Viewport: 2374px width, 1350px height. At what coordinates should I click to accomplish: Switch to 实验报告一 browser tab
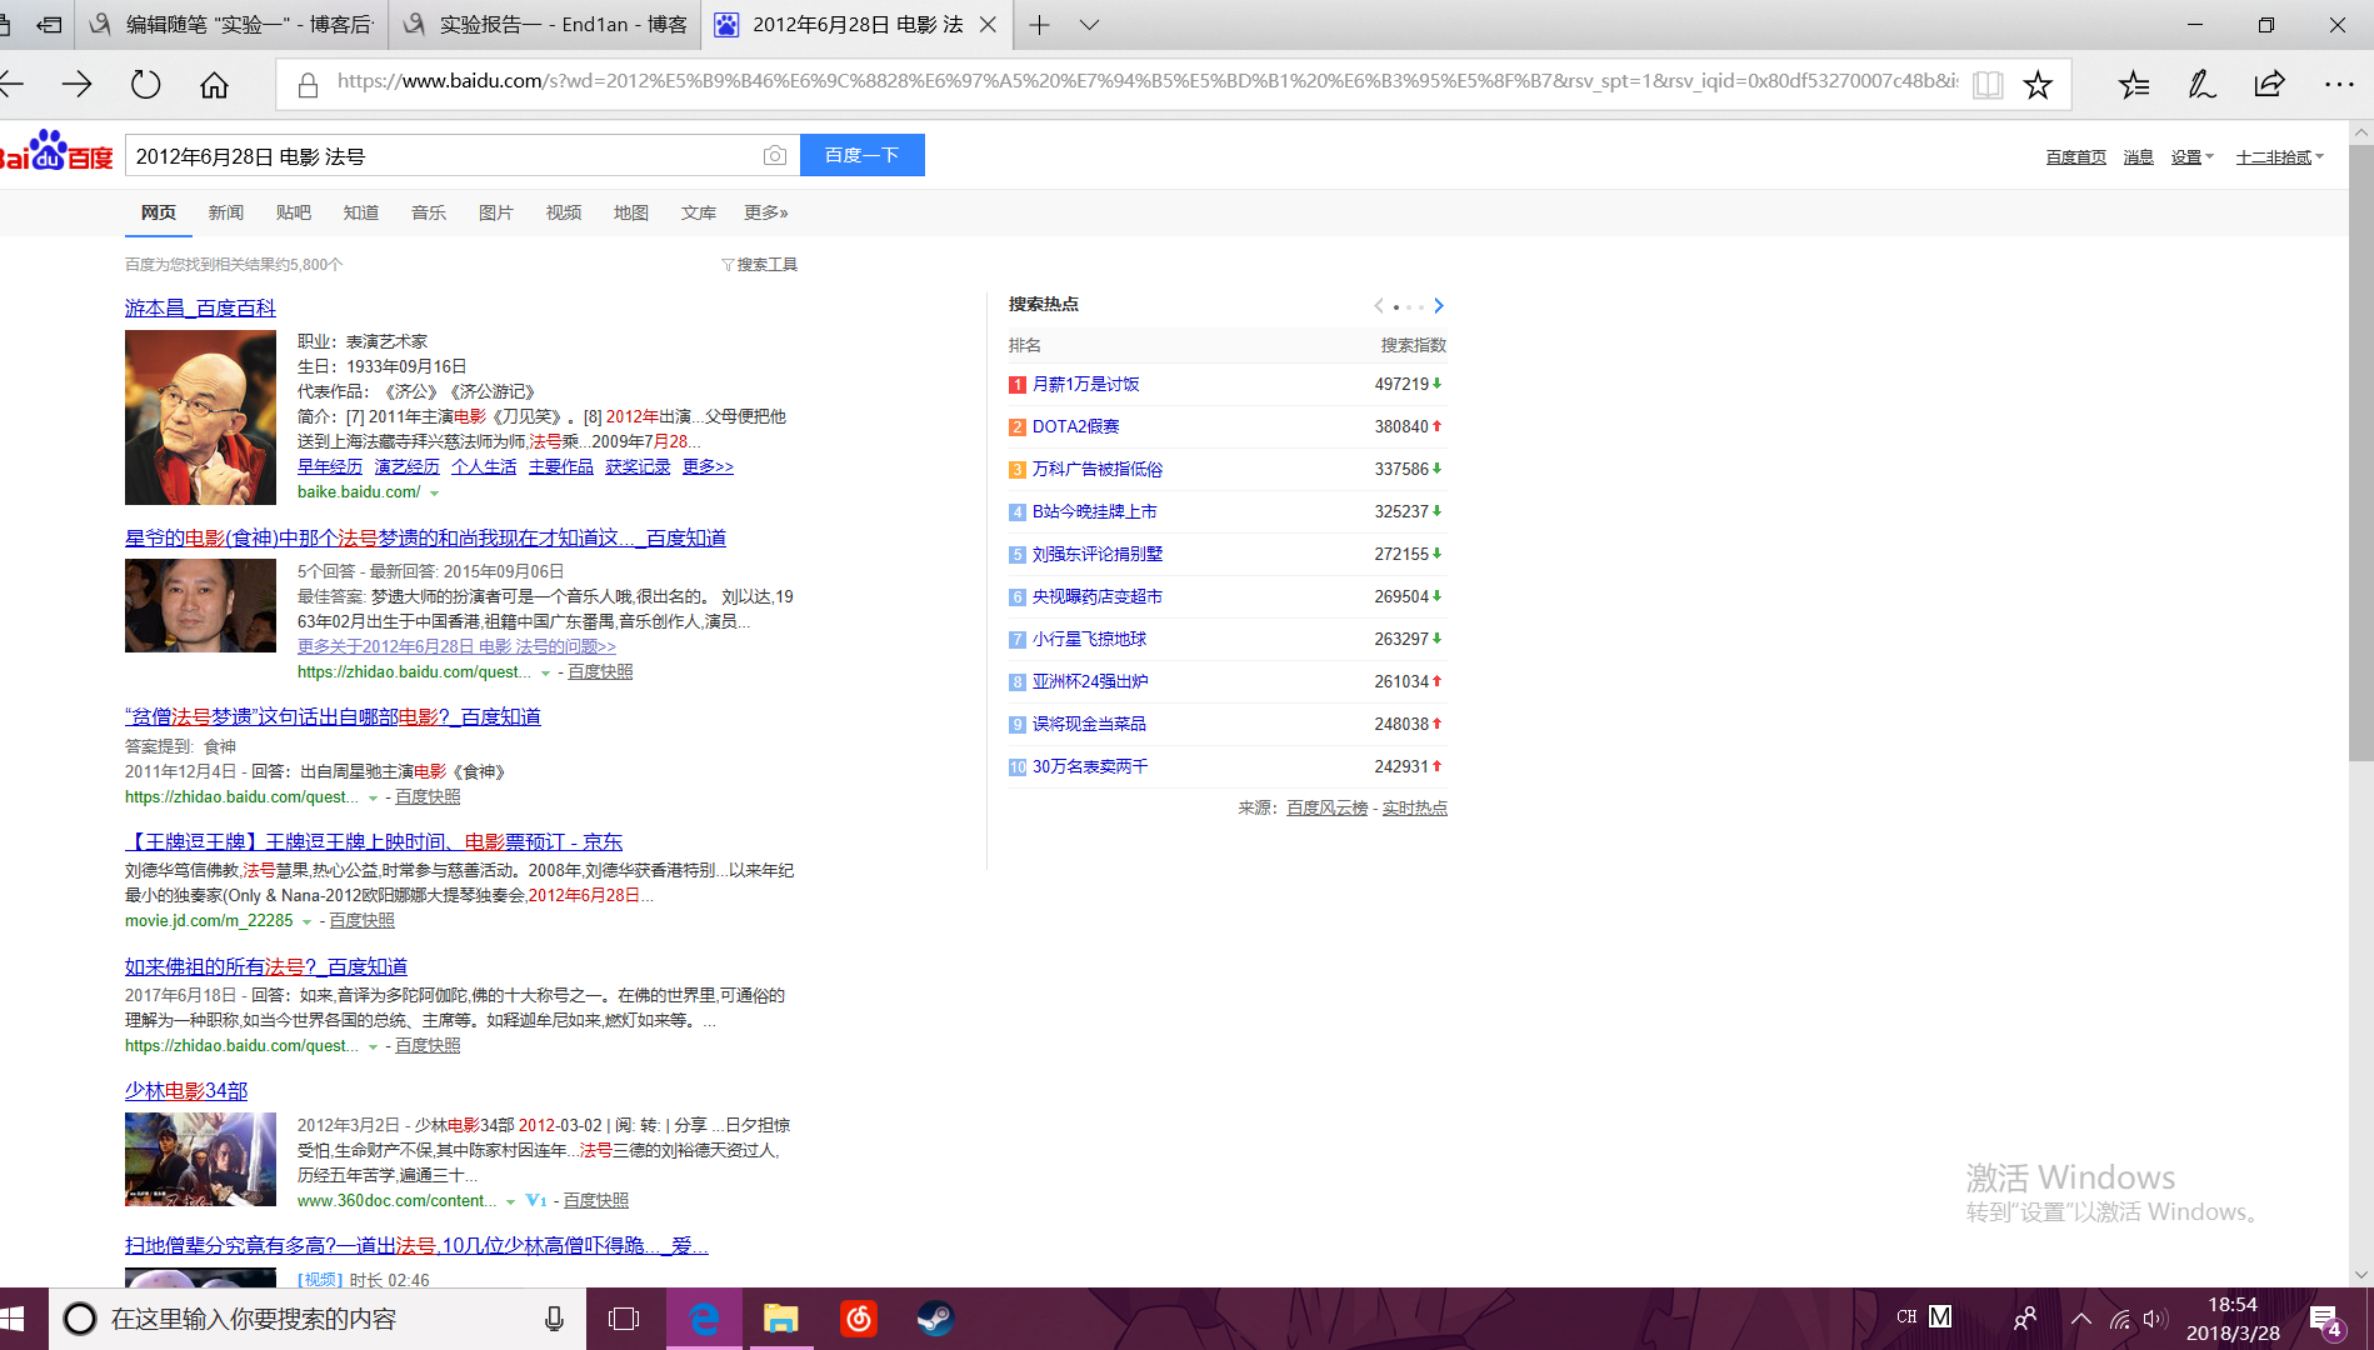546,25
